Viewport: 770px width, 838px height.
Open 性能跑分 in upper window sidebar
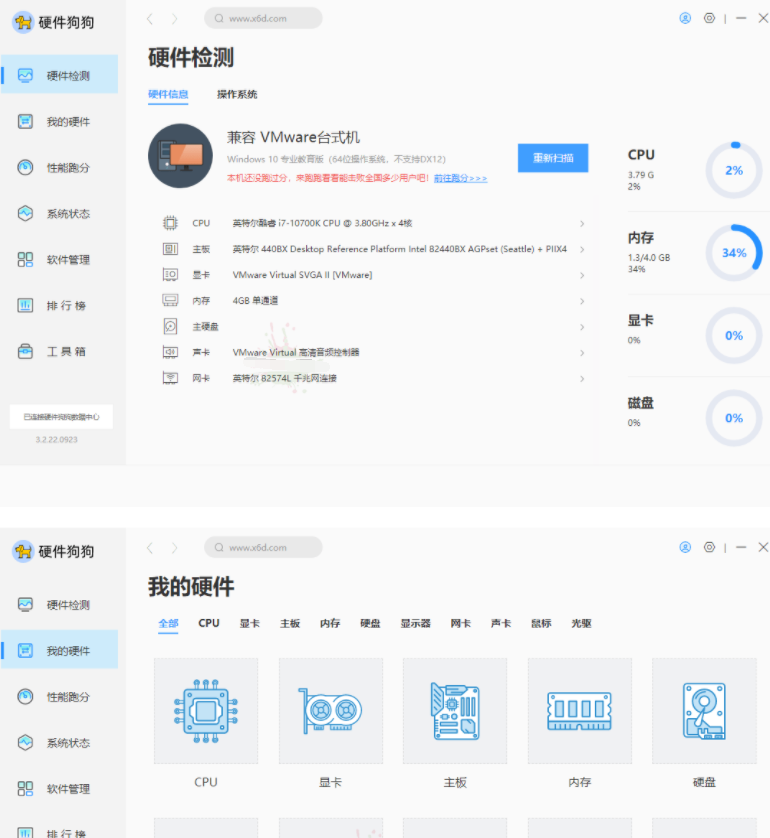(59, 167)
